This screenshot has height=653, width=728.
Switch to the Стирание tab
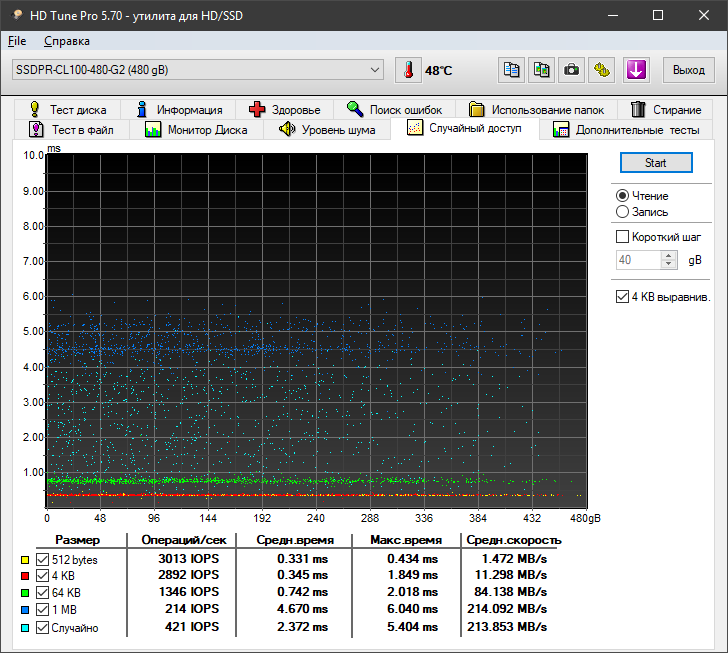(665, 110)
